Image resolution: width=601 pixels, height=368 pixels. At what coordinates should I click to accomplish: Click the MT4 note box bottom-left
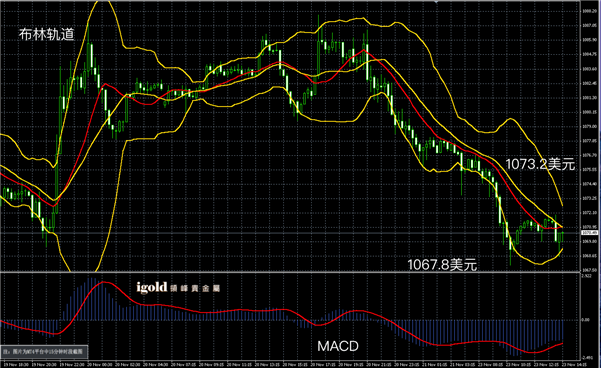pyautogui.click(x=44, y=351)
